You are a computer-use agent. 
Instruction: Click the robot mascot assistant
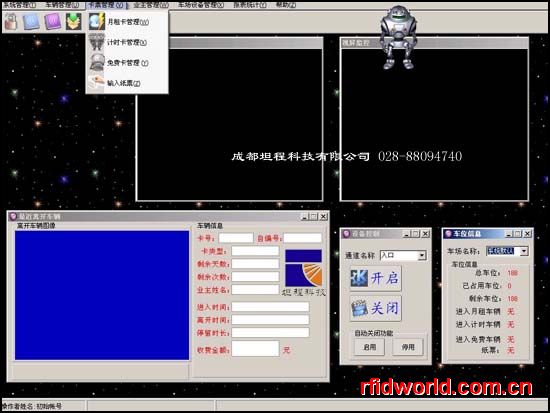(x=398, y=37)
